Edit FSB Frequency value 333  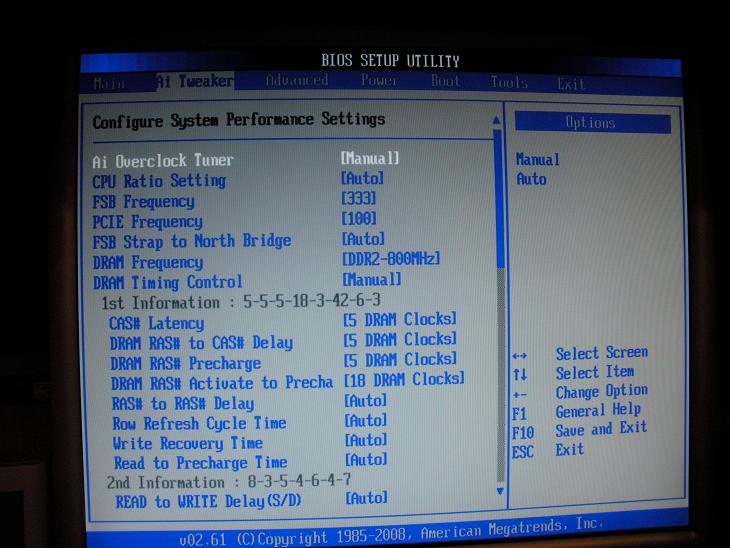point(358,198)
